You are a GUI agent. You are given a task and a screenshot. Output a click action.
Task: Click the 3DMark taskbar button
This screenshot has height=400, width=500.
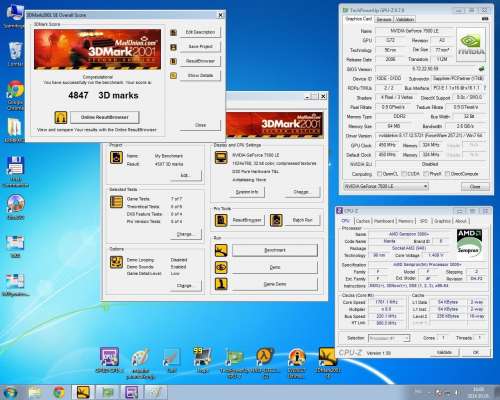click(83, 392)
